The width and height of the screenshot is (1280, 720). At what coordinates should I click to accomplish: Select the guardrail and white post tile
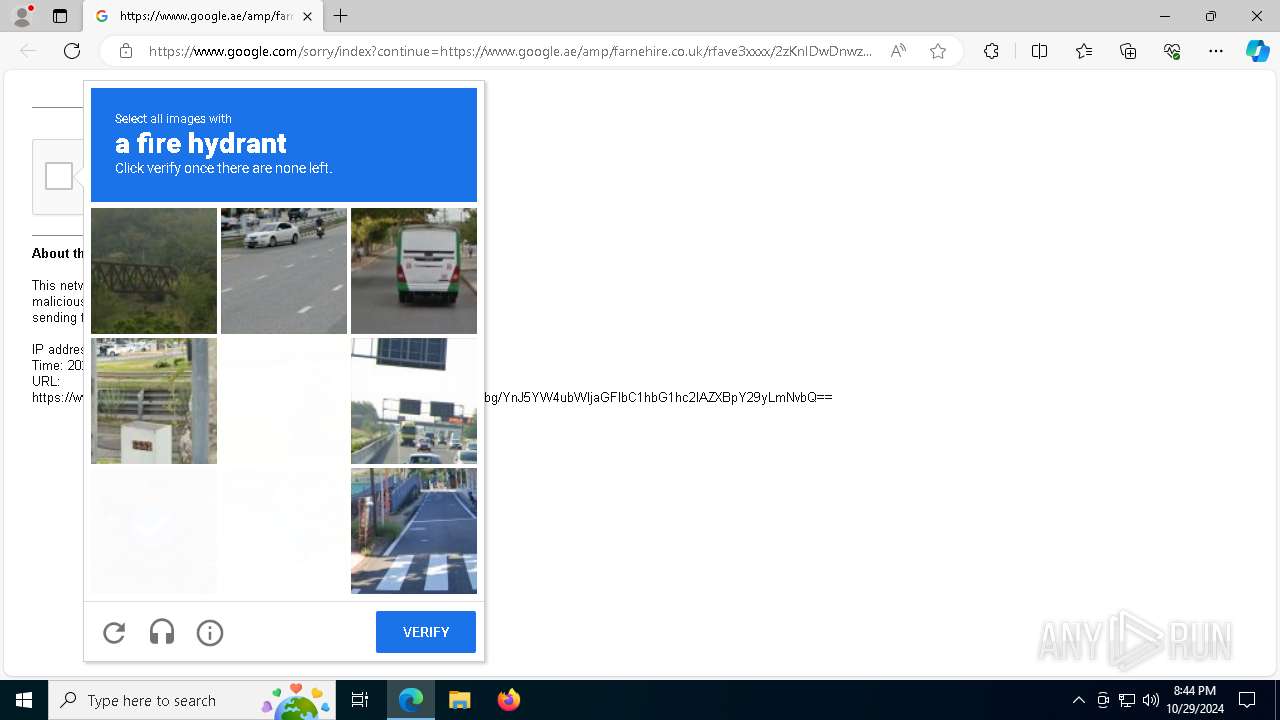click(x=154, y=401)
